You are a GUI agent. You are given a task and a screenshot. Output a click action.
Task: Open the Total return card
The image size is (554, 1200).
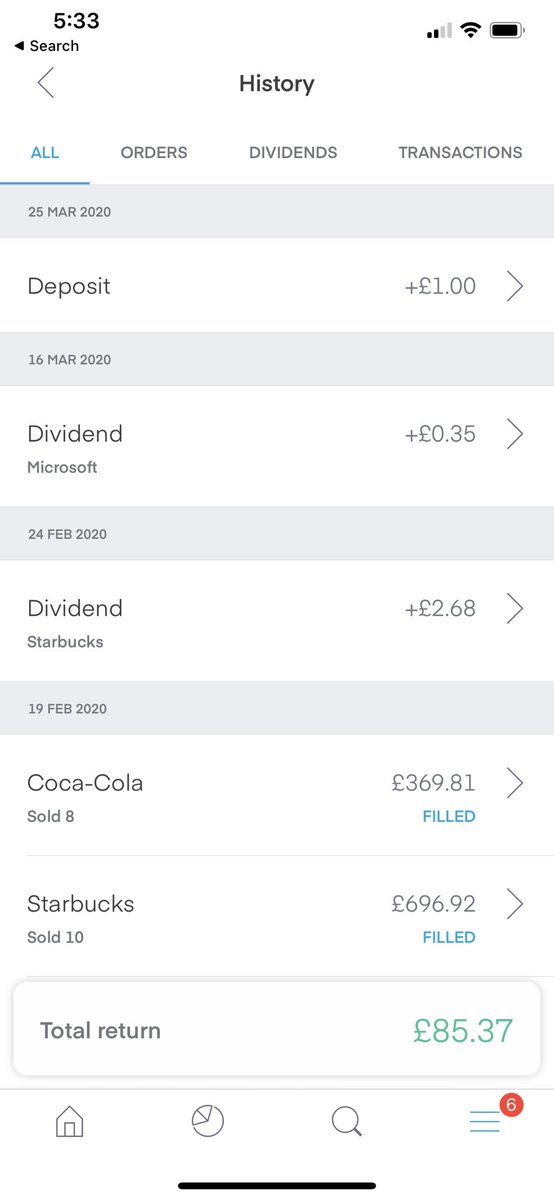(277, 1030)
